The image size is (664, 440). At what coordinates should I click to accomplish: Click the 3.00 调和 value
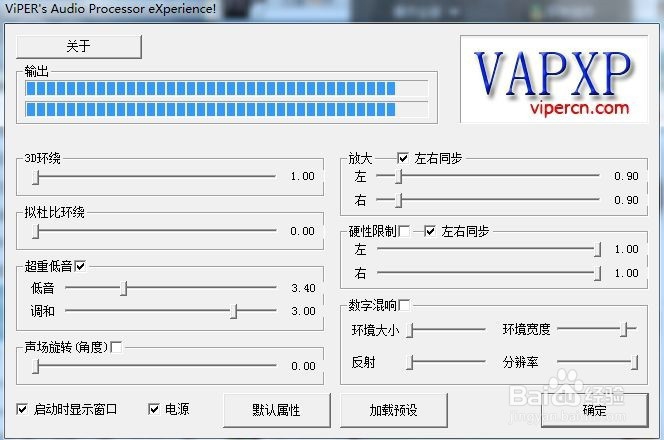coord(303,311)
